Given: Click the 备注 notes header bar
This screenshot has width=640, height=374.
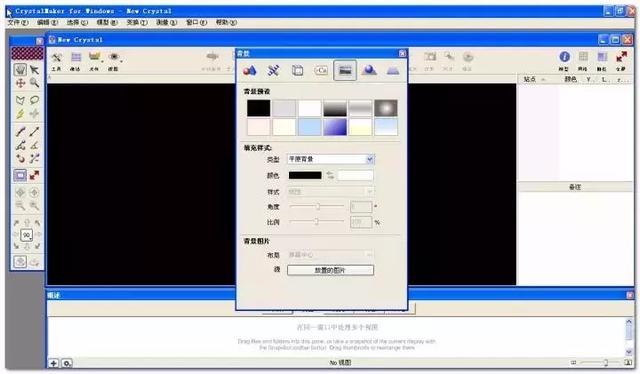Looking at the screenshot, I should click(575, 187).
